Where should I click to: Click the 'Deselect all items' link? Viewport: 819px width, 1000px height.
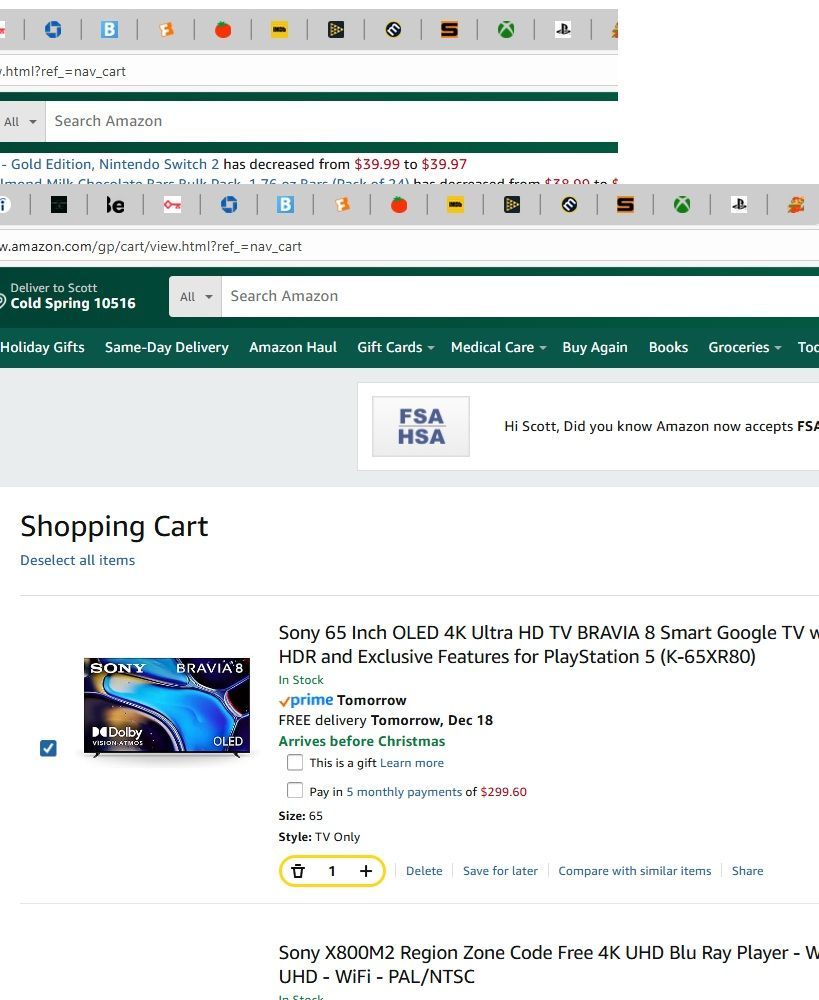click(78, 560)
